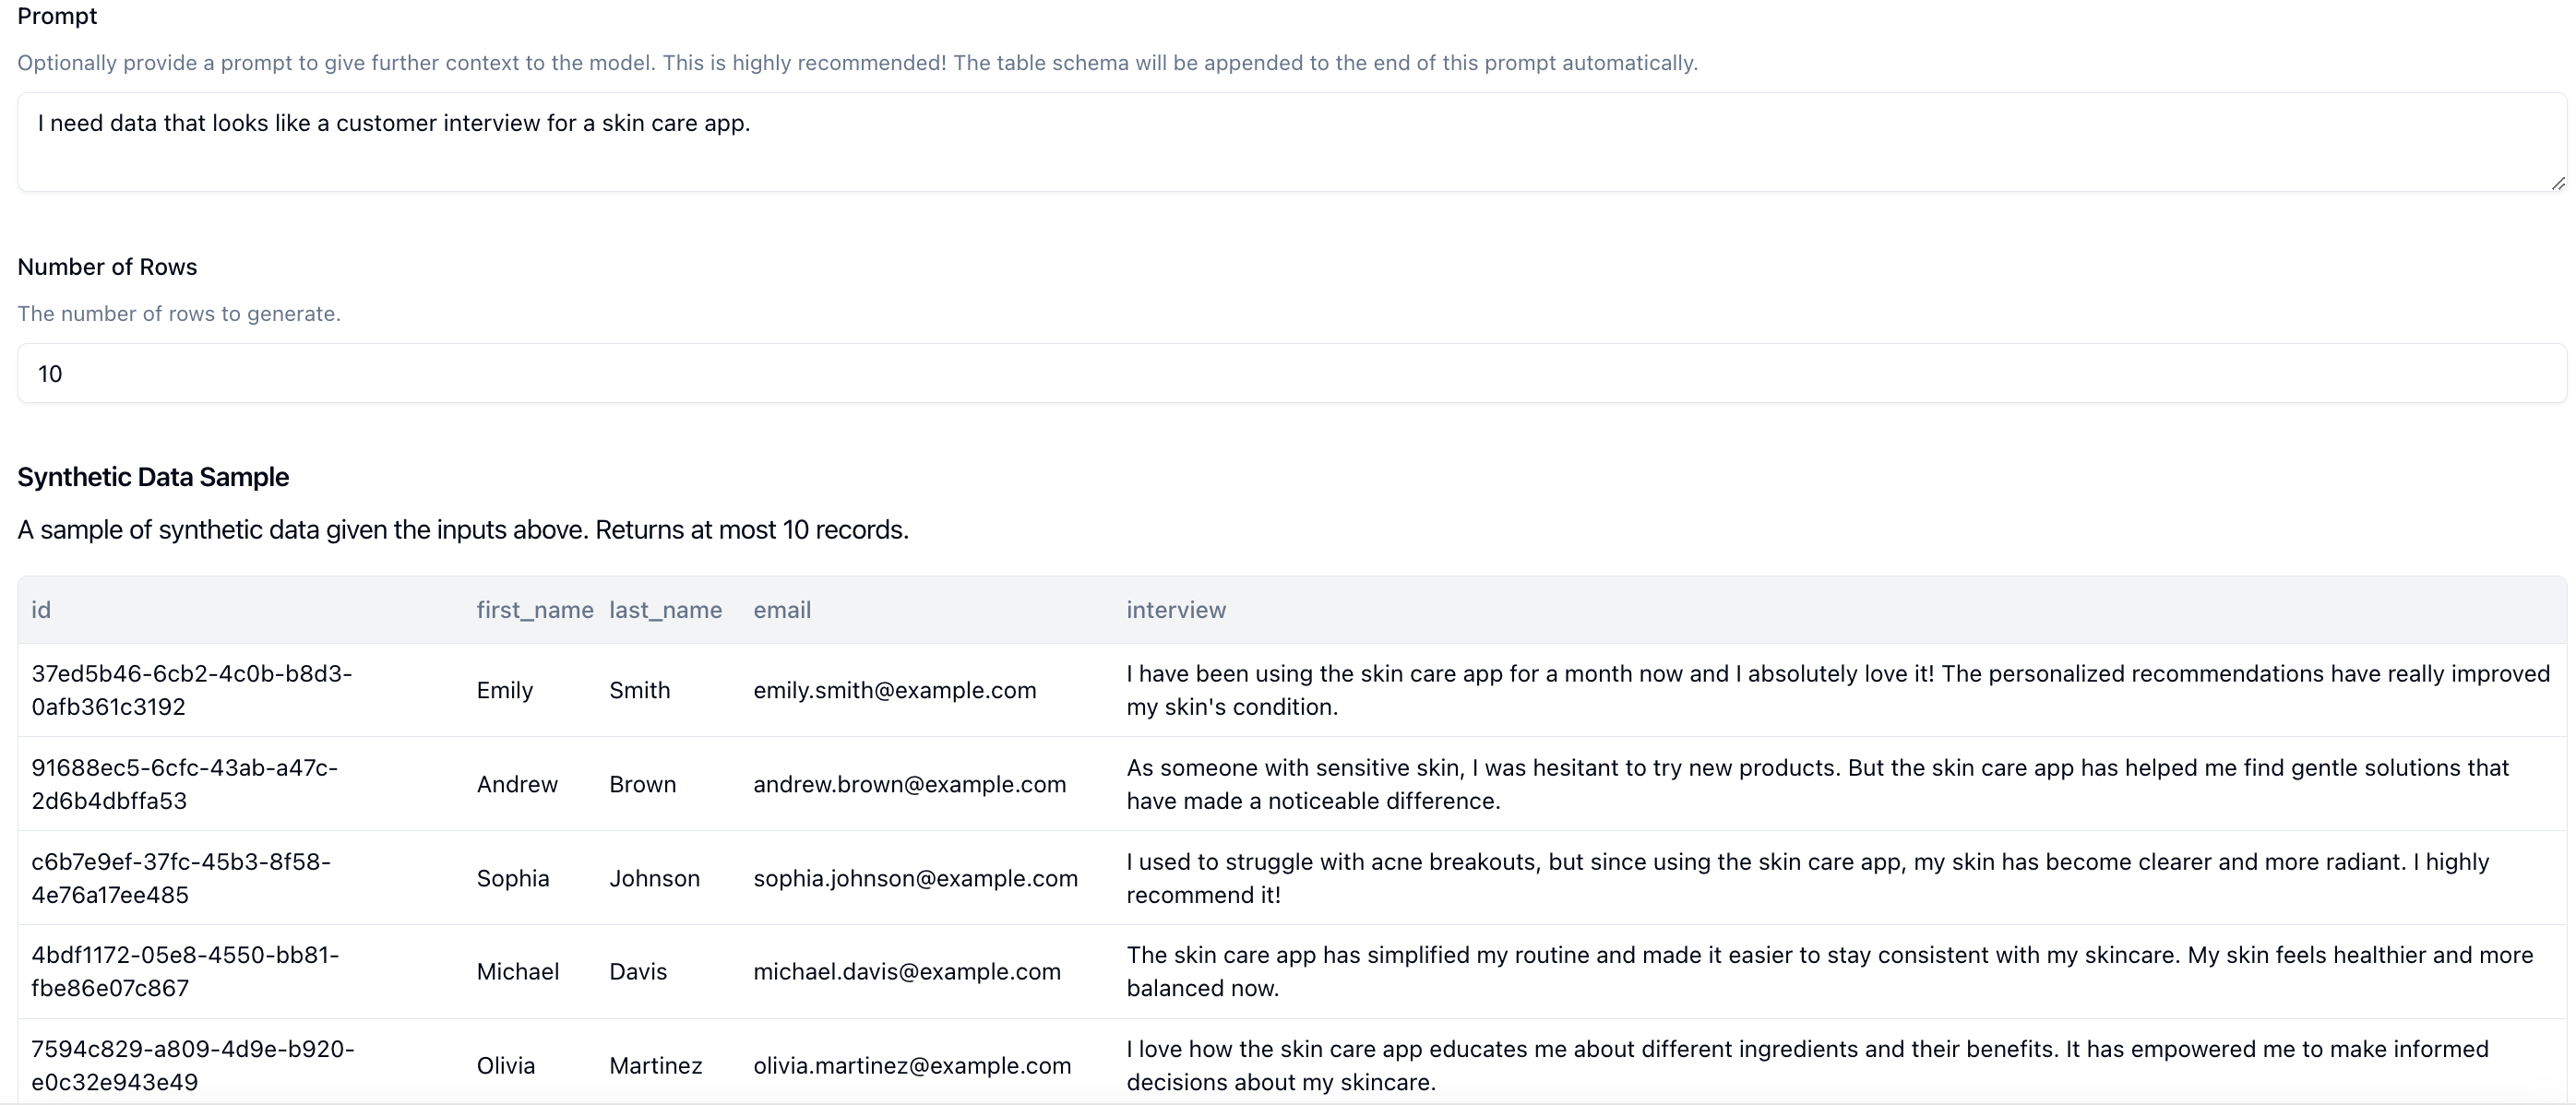Click the last name Martinez cell
Screen dimensions: 2576x1105
[x=655, y=1065]
